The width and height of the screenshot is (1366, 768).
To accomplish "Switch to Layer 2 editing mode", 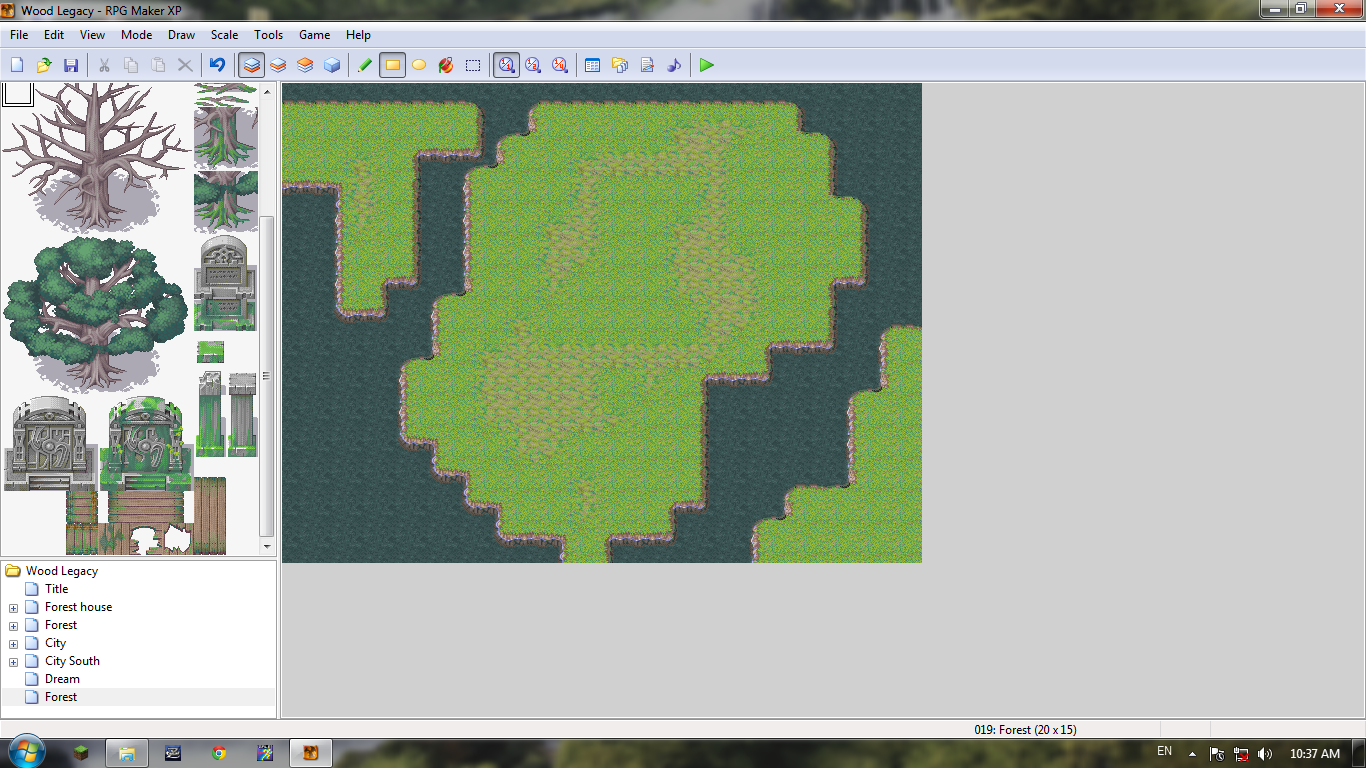I will point(278,65).
